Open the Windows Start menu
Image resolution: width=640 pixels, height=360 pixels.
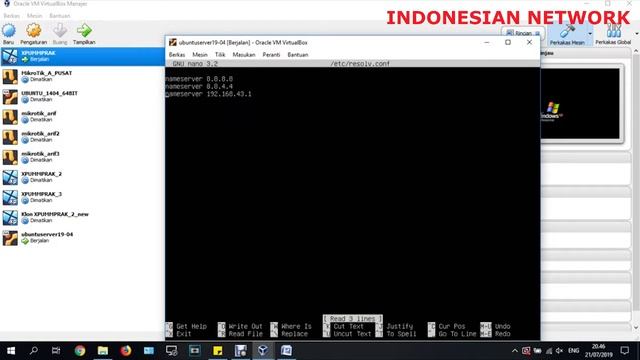11,351
